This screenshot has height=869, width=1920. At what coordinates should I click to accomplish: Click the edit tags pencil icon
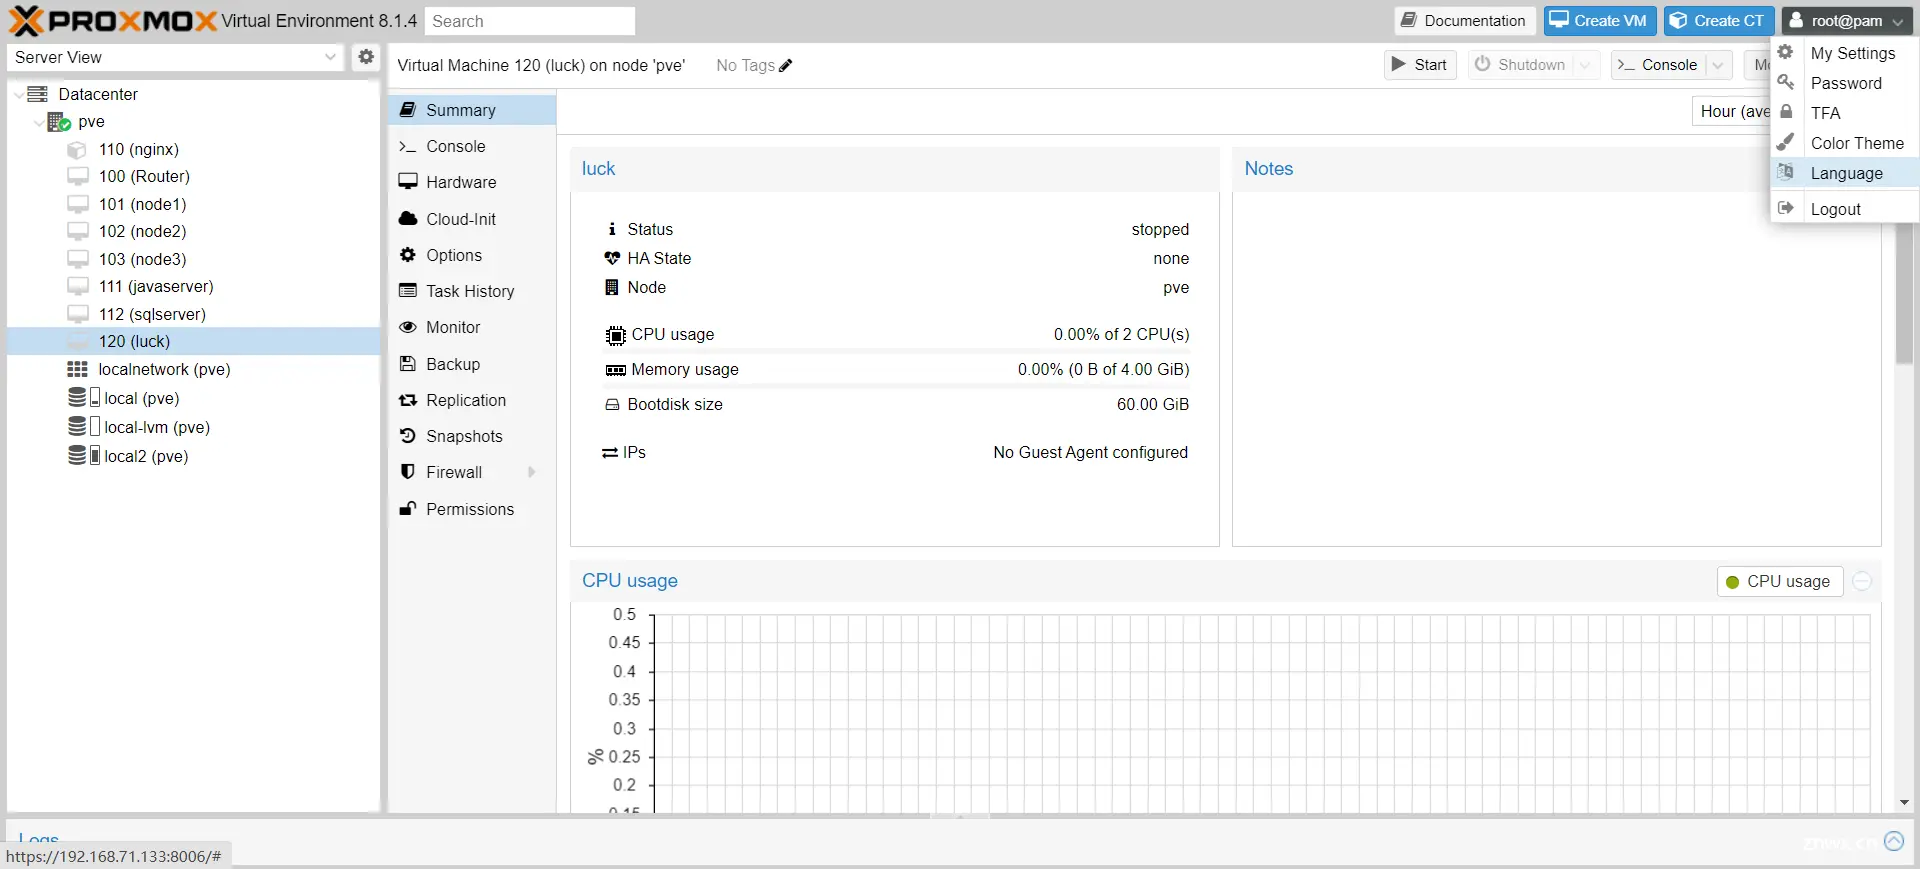[x=786, y=66]
